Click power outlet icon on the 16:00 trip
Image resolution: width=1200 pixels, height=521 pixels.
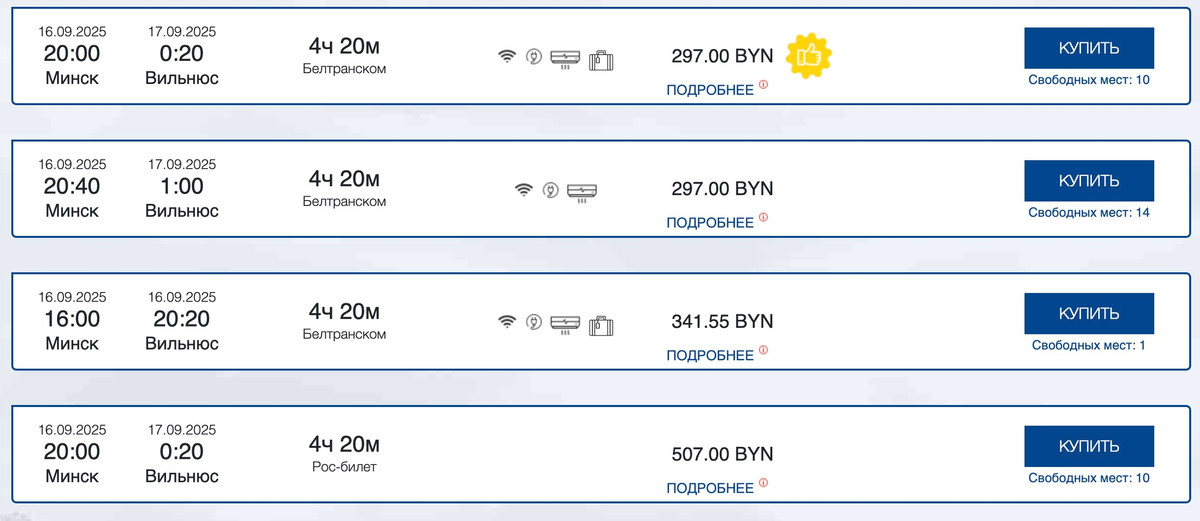534,322
